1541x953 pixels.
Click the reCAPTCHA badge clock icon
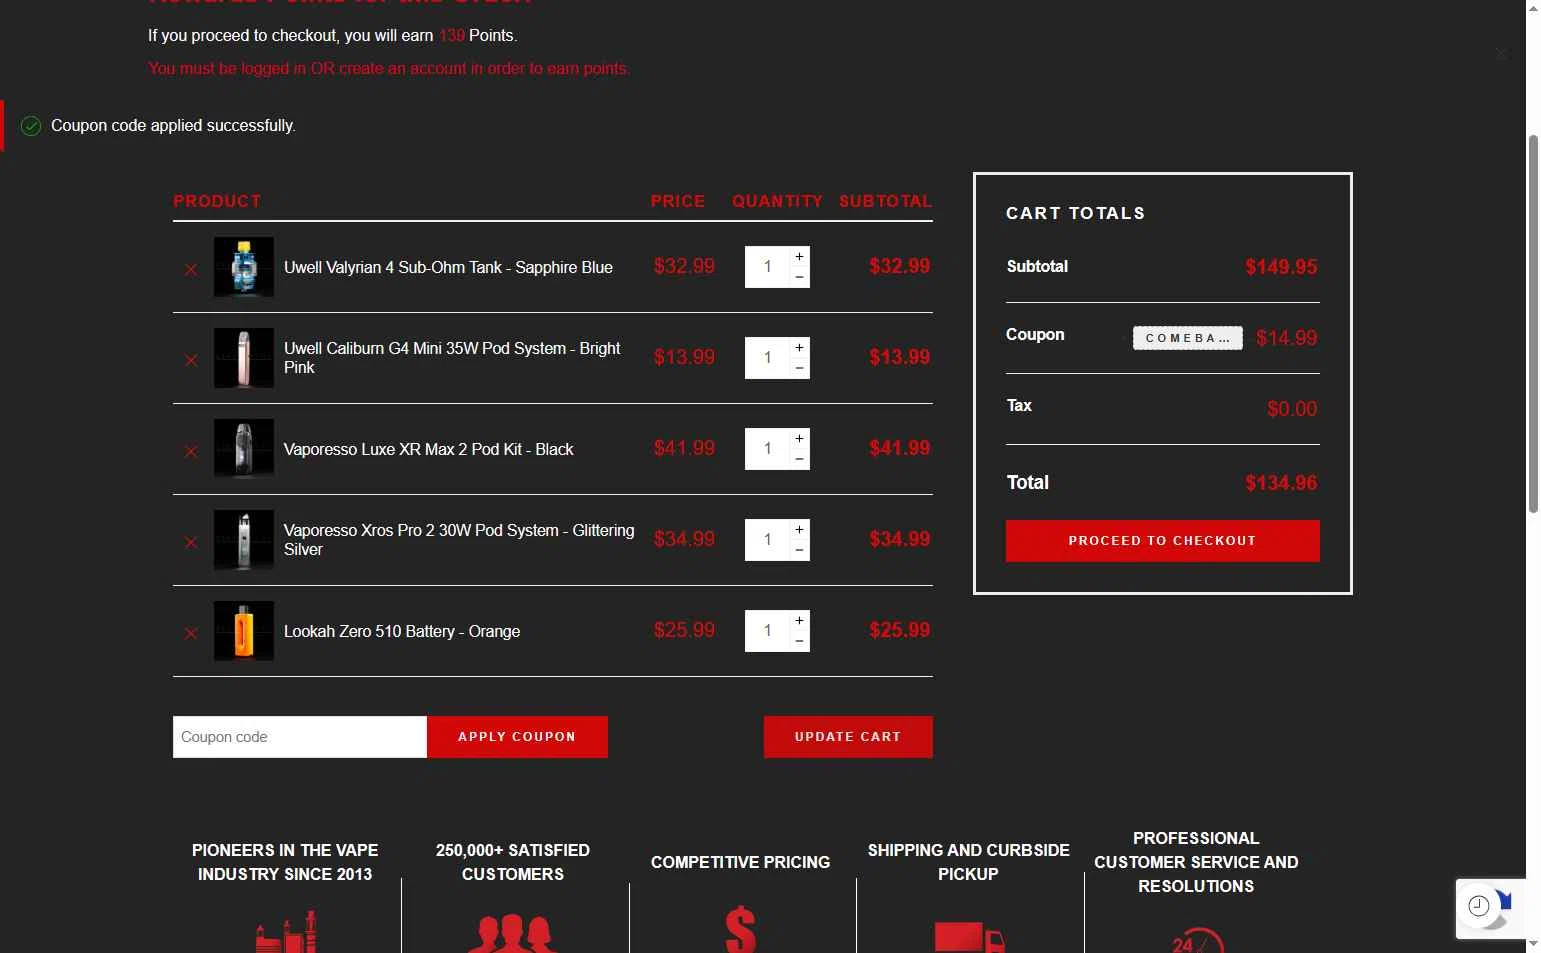point(1479,906)
